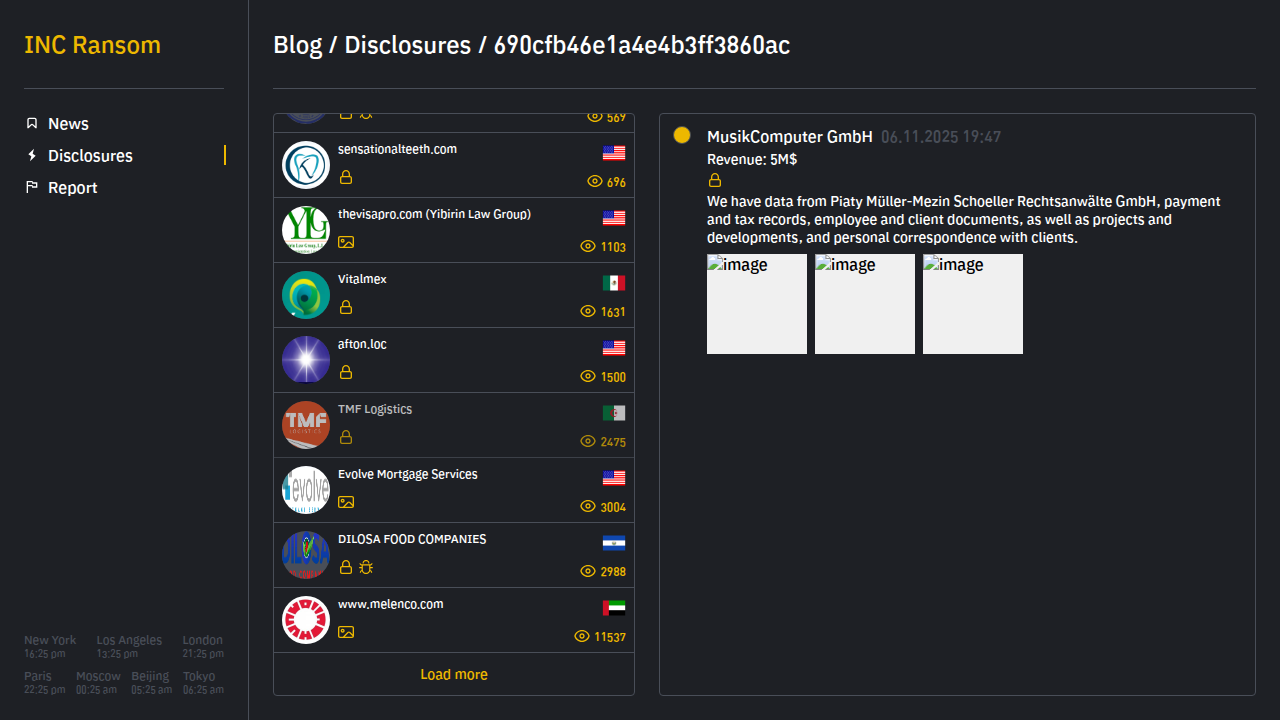Click the TMF Logistics logo icon
The image size is (1280, 720).
point(306,425)
